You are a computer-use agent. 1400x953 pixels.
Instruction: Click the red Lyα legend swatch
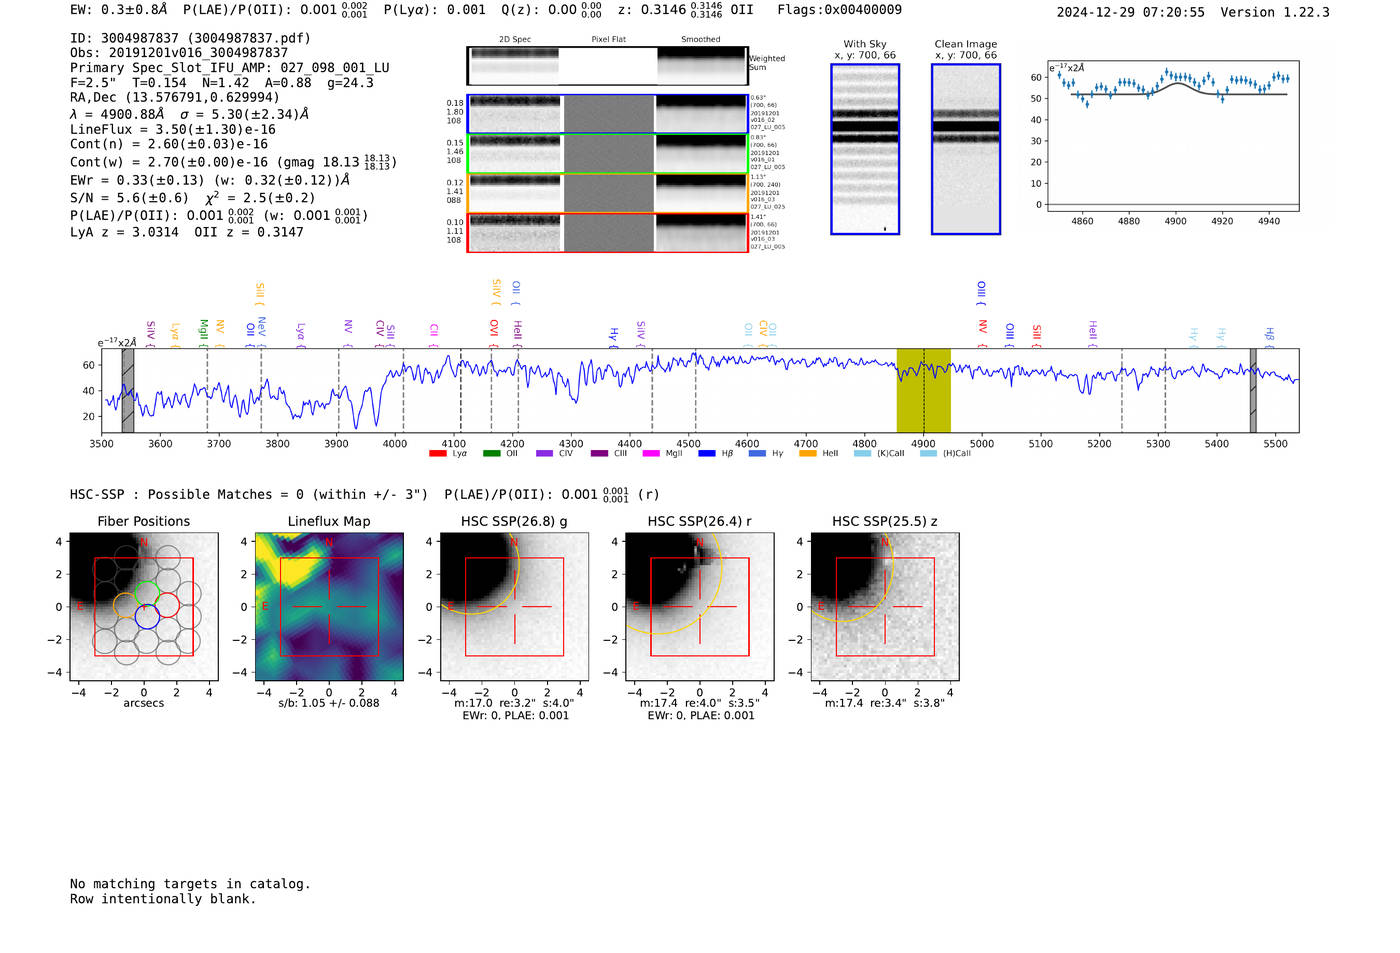coord(437,454)
